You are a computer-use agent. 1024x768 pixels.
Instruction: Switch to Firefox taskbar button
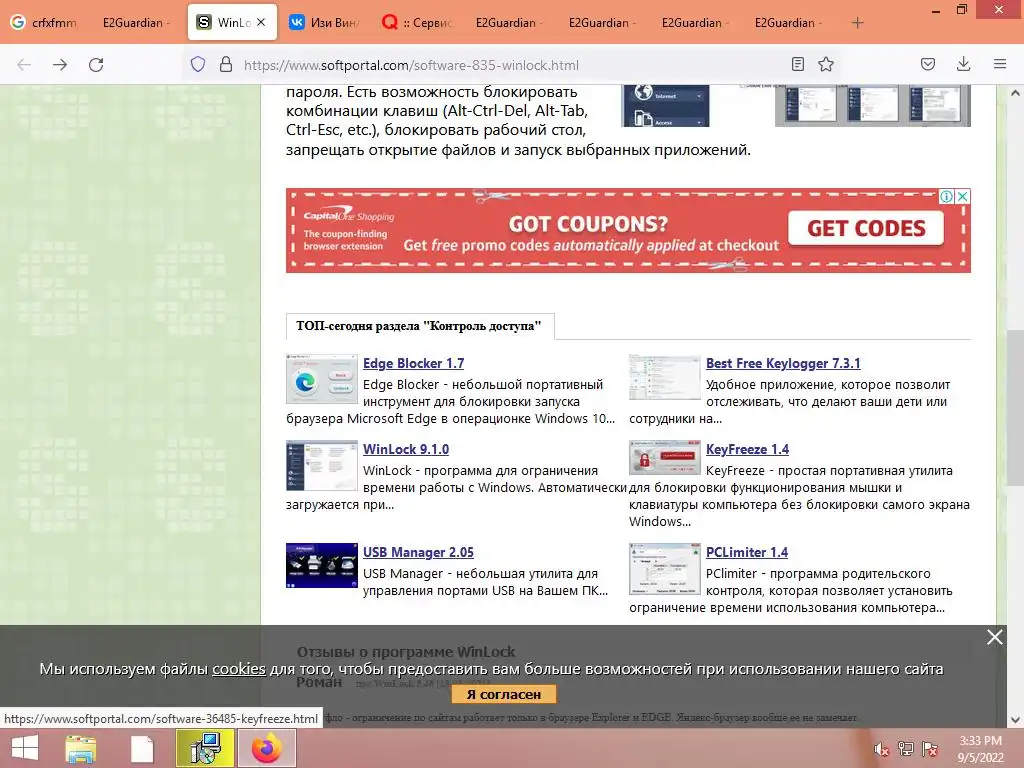(x=266, y=748)
